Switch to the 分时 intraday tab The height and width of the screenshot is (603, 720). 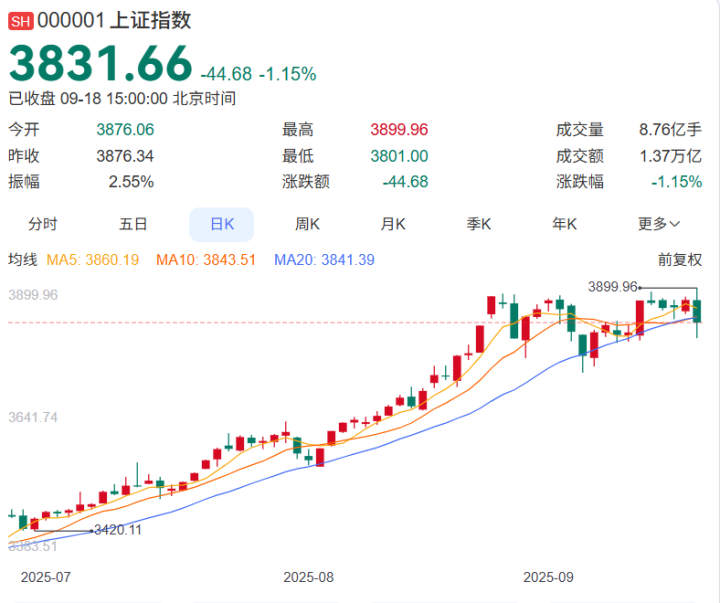(x=43, y=224)
